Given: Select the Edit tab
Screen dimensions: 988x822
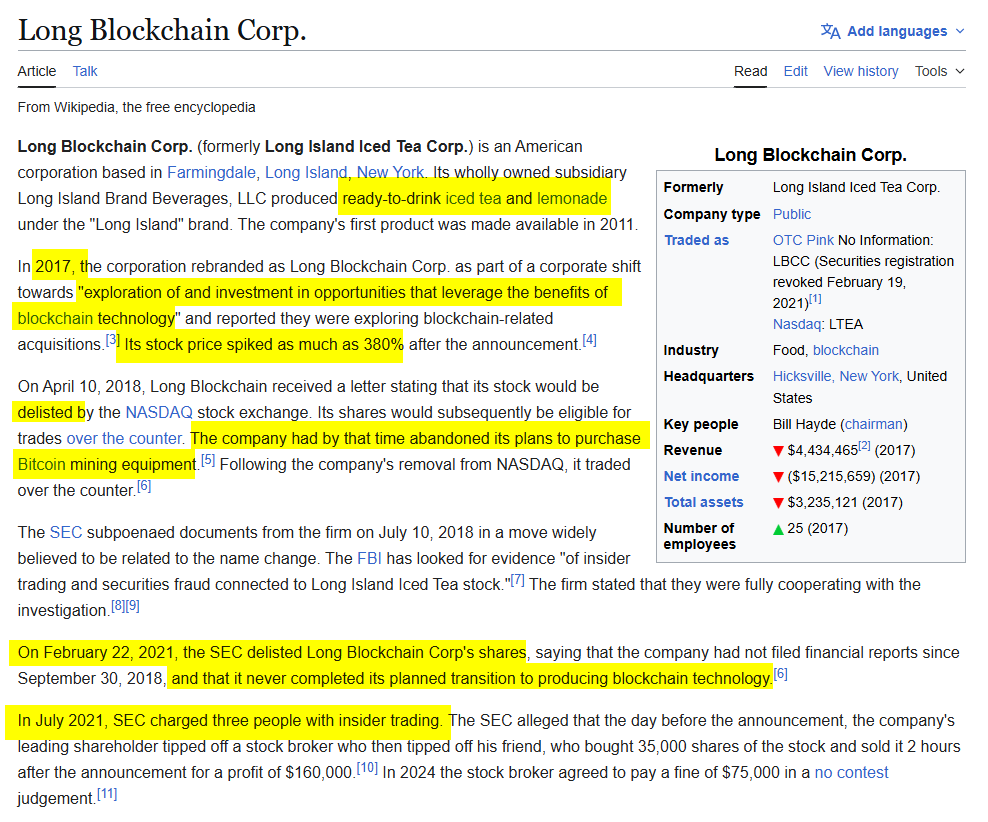Looking at the screenshot, I should click(x=795, y=71).
